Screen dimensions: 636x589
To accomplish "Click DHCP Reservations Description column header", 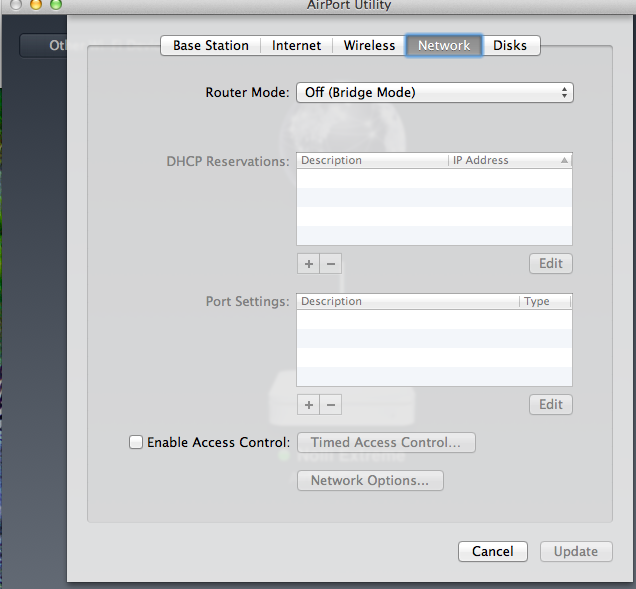I will (x=372, y=160).
